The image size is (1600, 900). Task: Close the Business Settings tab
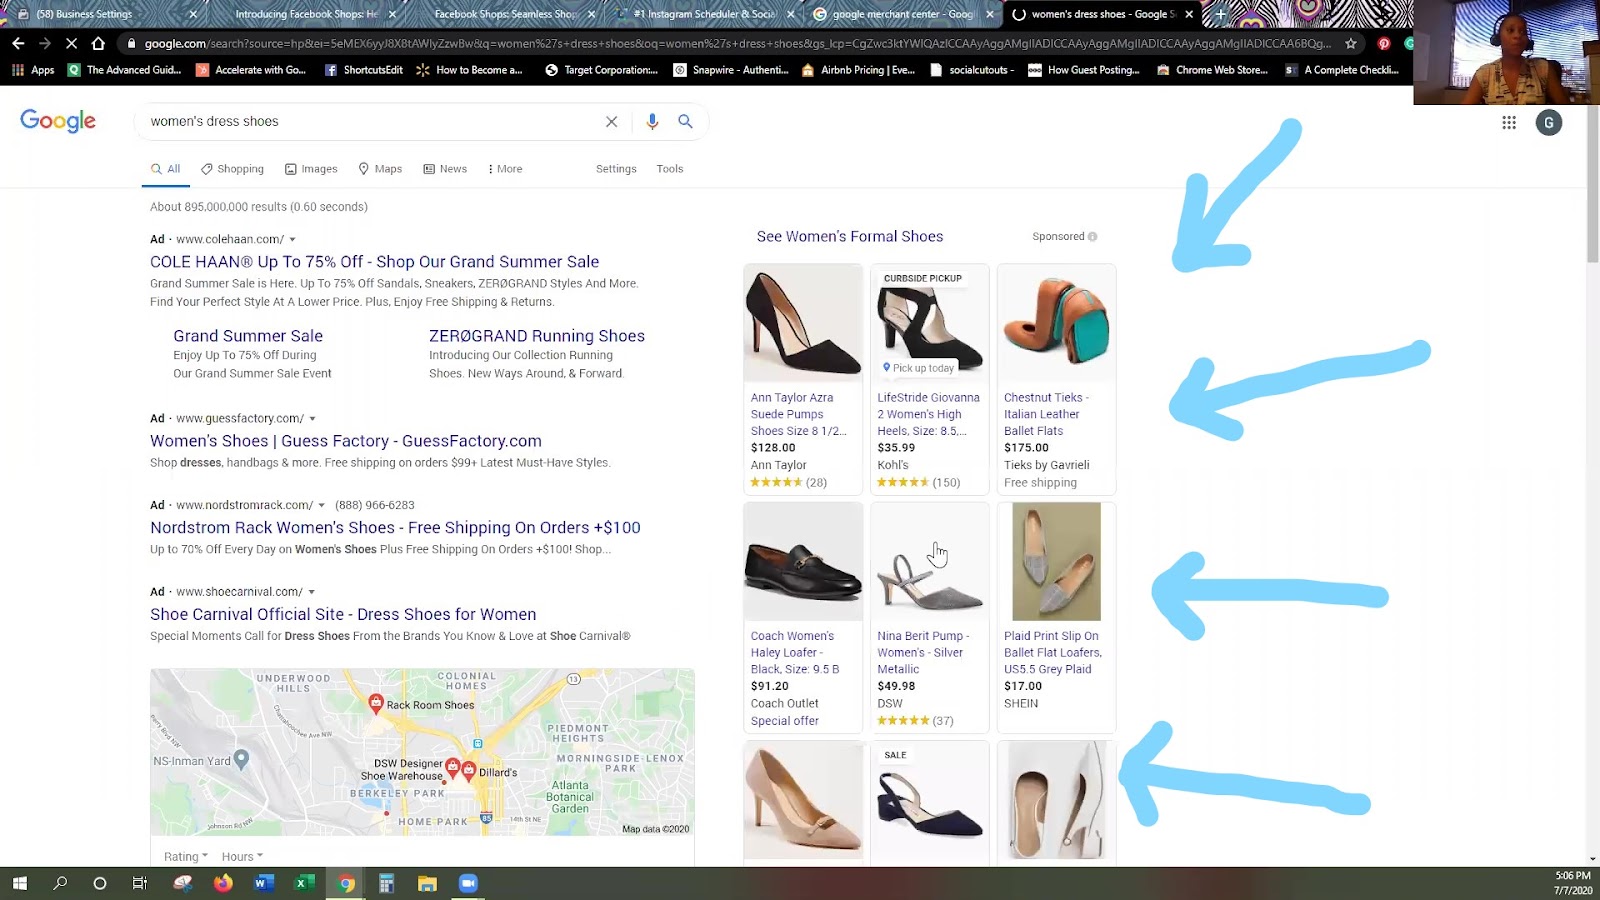(193, 14)
